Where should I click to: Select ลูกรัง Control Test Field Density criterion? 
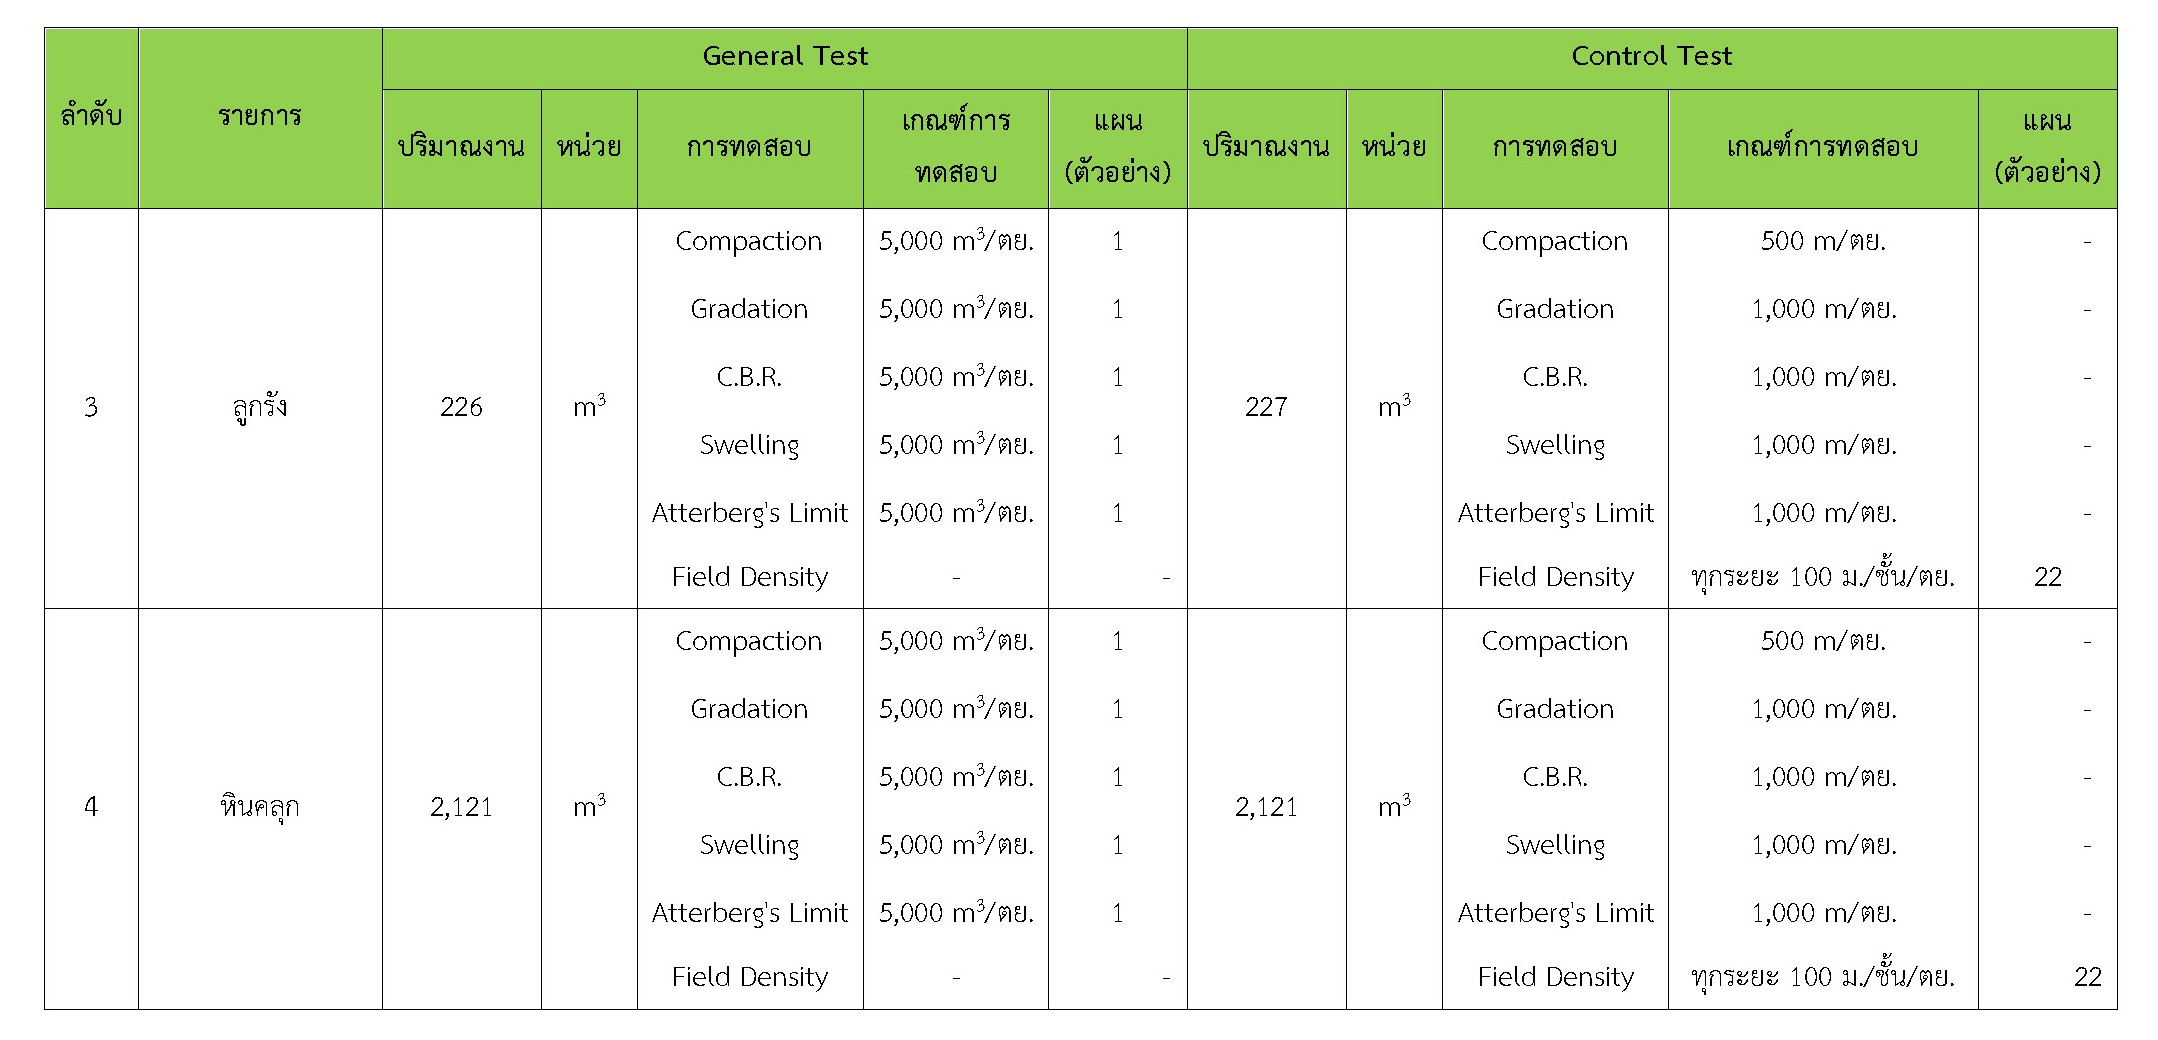pos(1822,577)
